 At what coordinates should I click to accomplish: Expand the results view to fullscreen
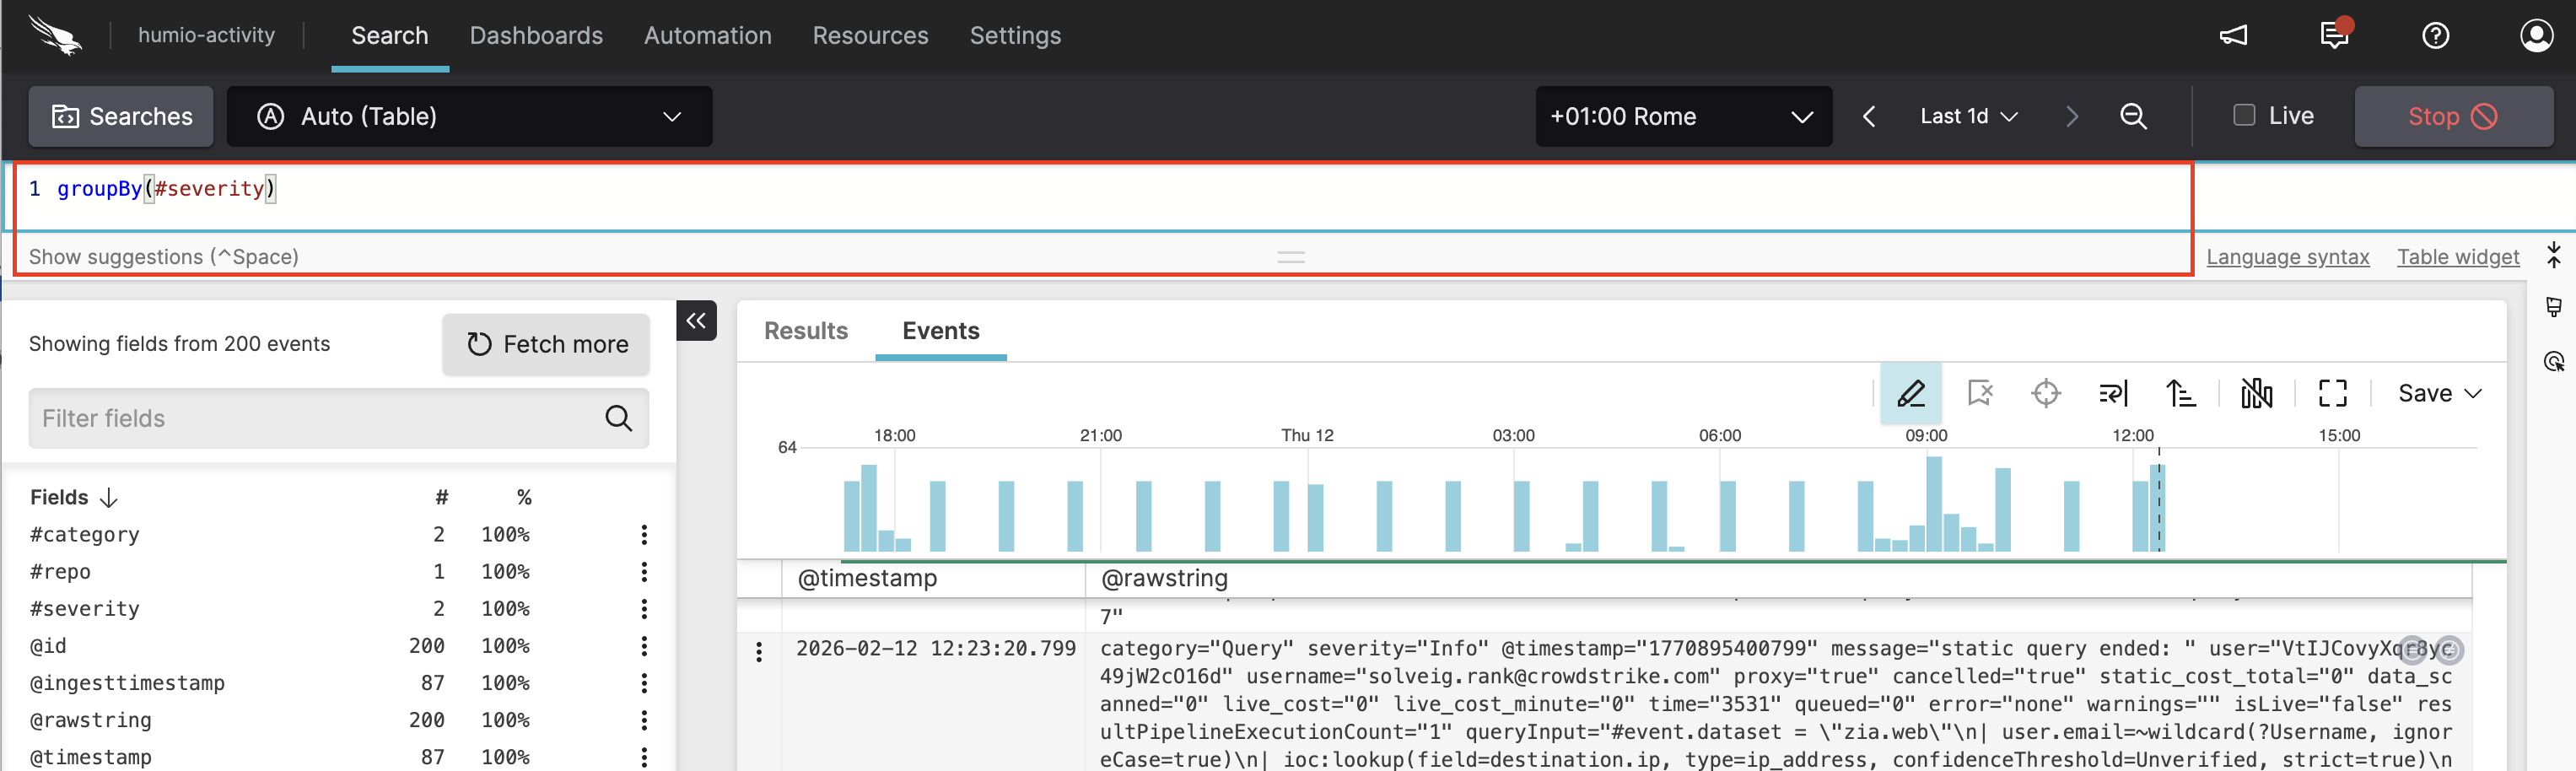2332,393
